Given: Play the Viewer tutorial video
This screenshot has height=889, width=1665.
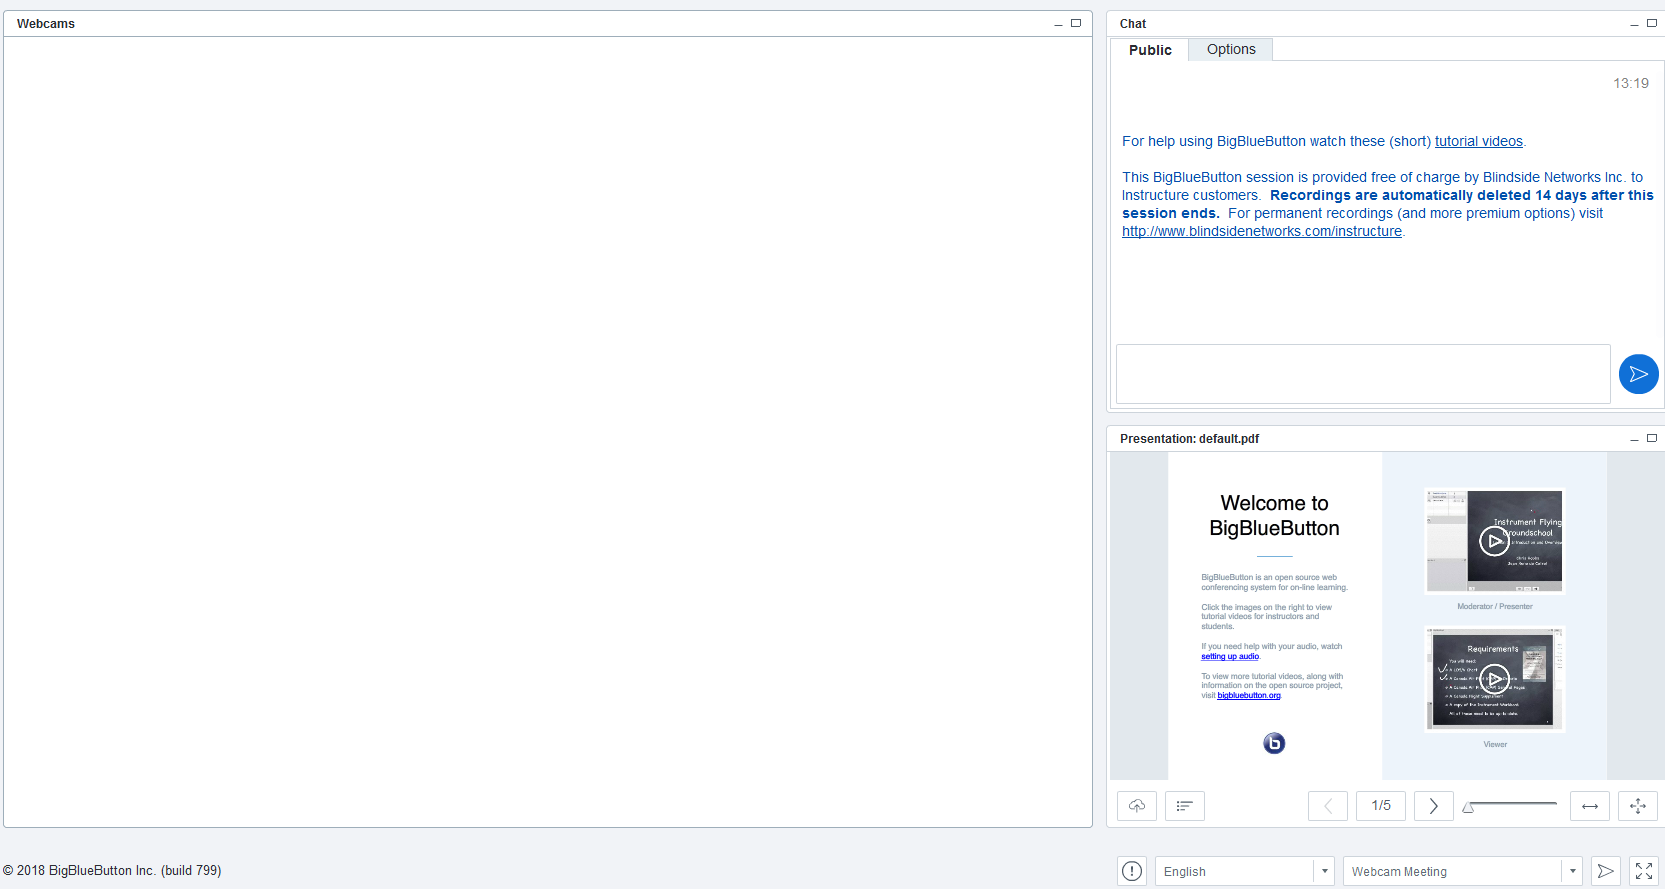Looking at the screenshot, I should [x=1494, y=679].
